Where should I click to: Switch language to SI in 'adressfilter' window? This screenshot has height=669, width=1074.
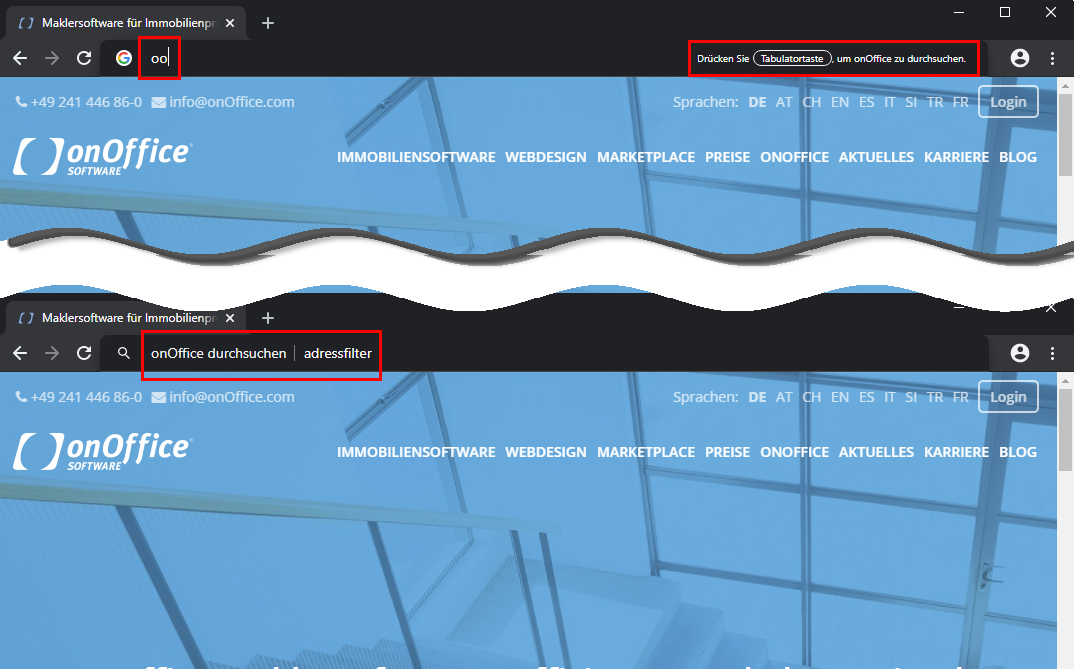(x=911, y=397)
